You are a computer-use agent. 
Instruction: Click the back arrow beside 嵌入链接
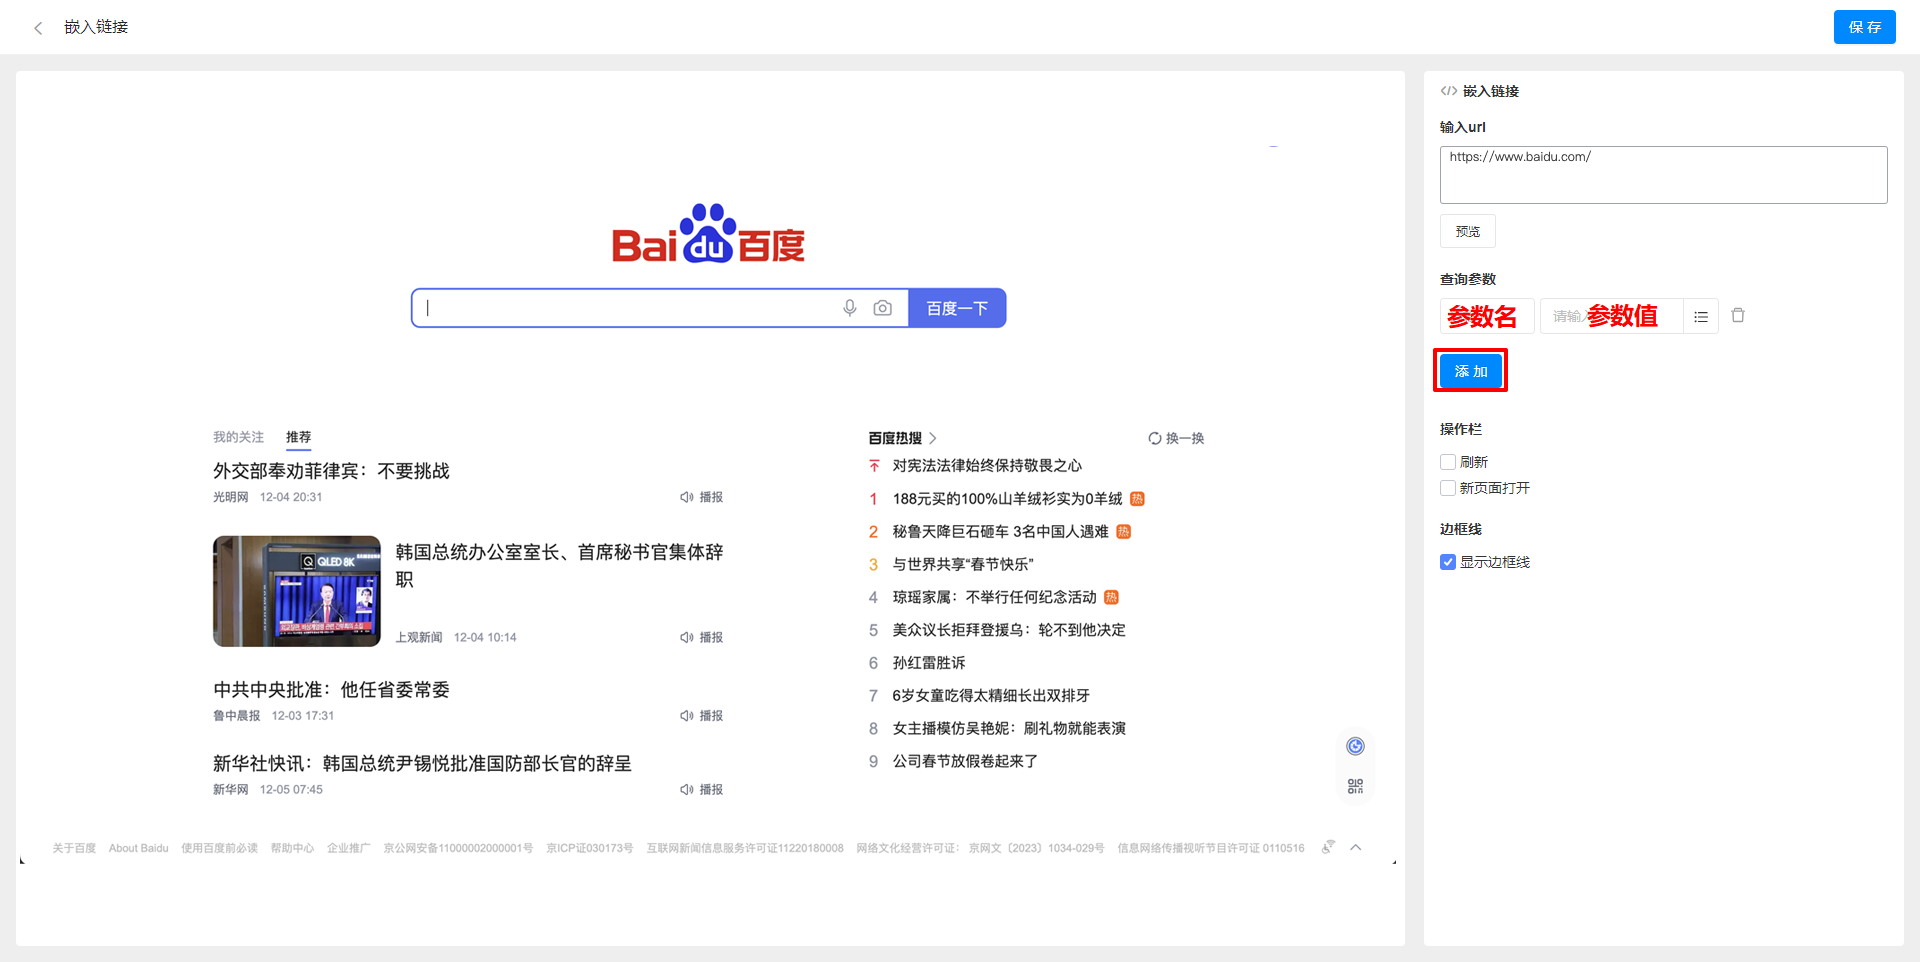[x=37, y=27]
